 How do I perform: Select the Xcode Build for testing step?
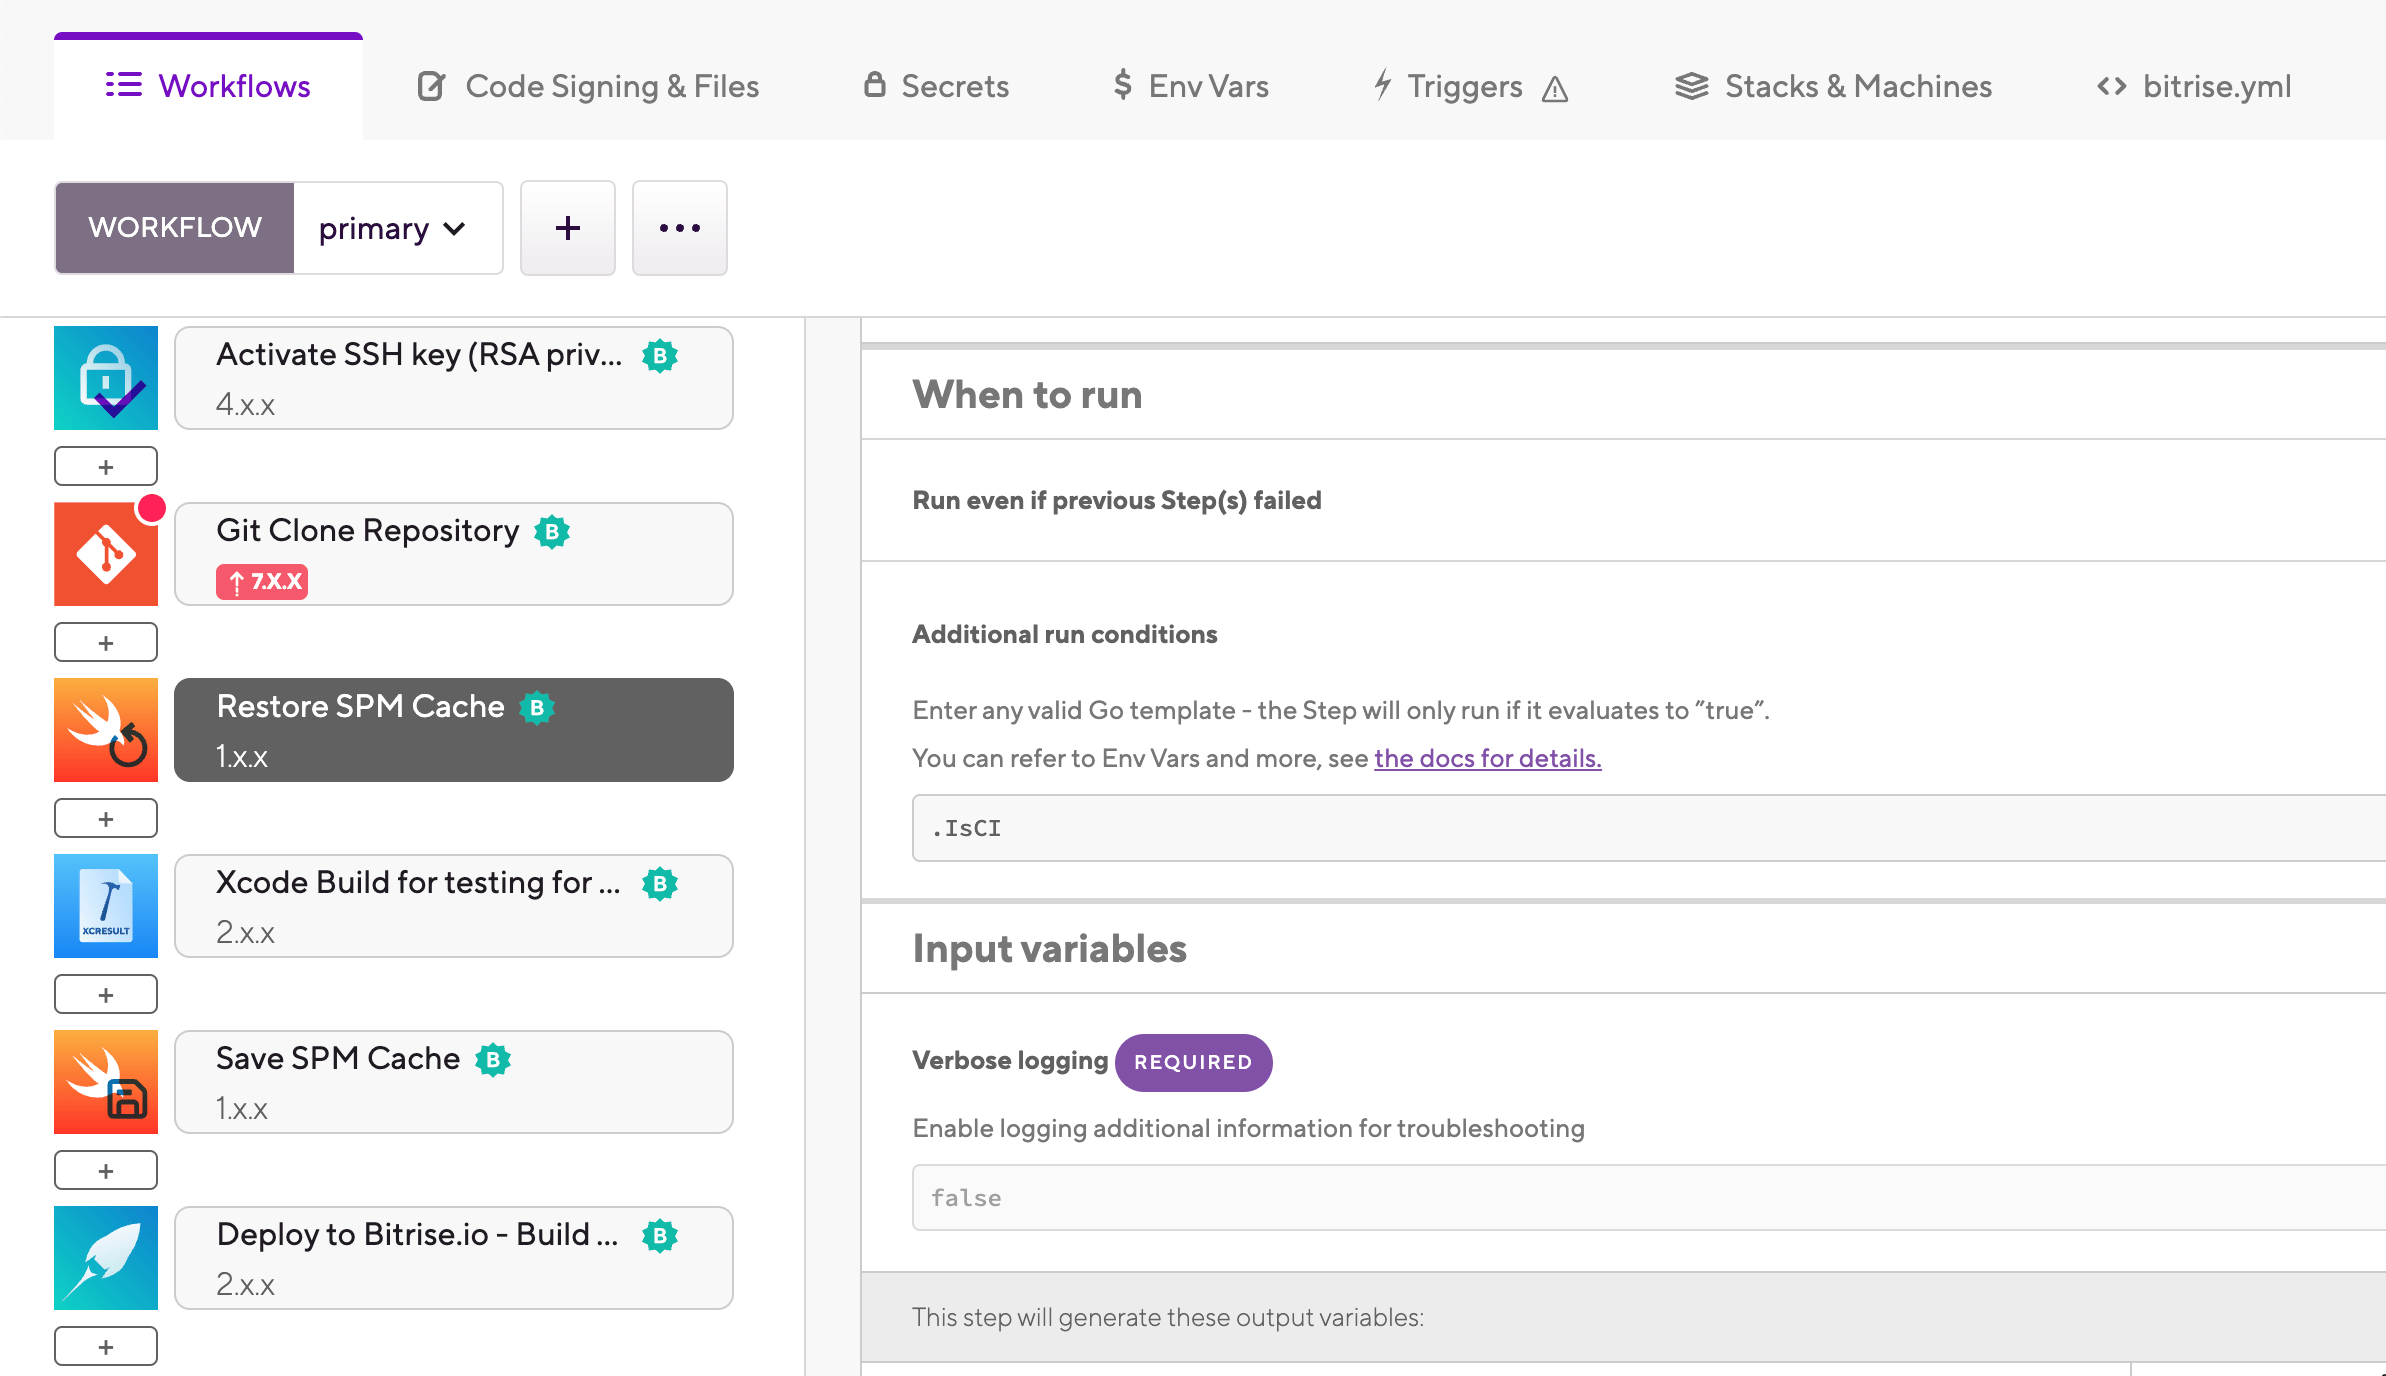(x=454, y=906)
